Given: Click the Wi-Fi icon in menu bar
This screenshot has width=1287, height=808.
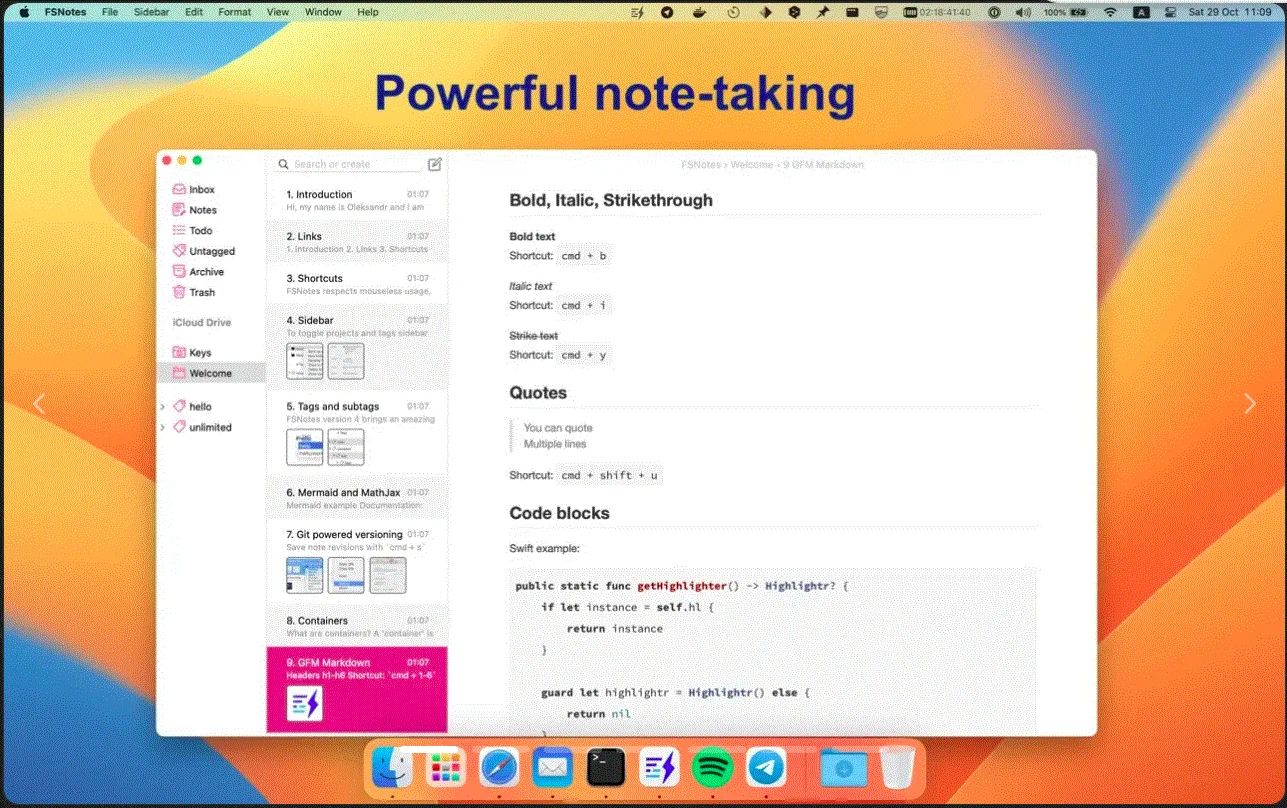Looking at the screenshot, I should (1110, 12).
